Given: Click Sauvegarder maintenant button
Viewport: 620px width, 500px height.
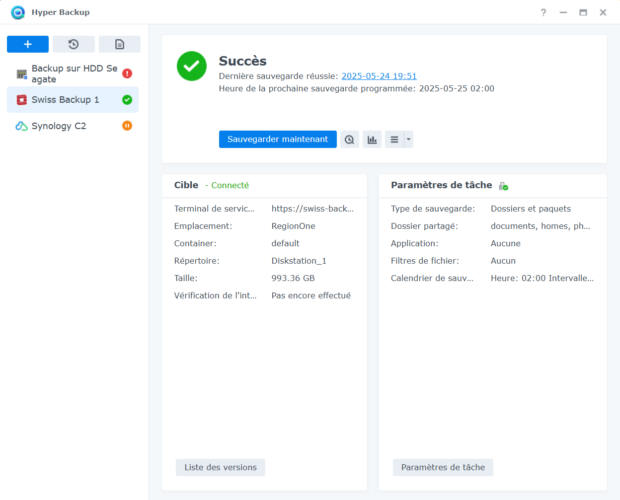Looking at the screenshot, I should (x=278, y=139).
